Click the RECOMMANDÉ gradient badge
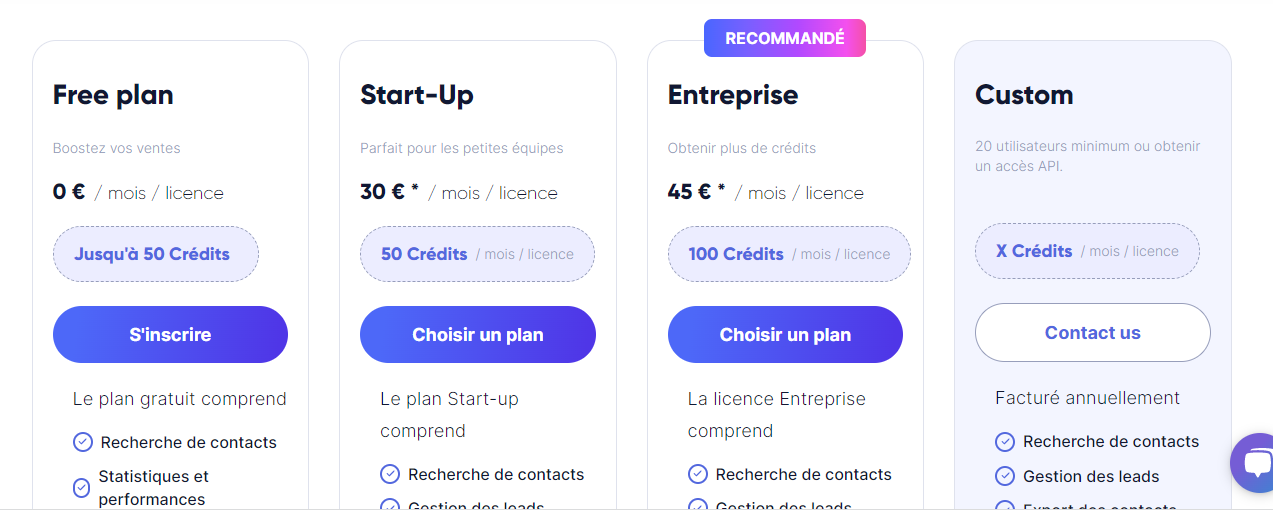This screenshot has width=1273, height=515. pos(784,38)
